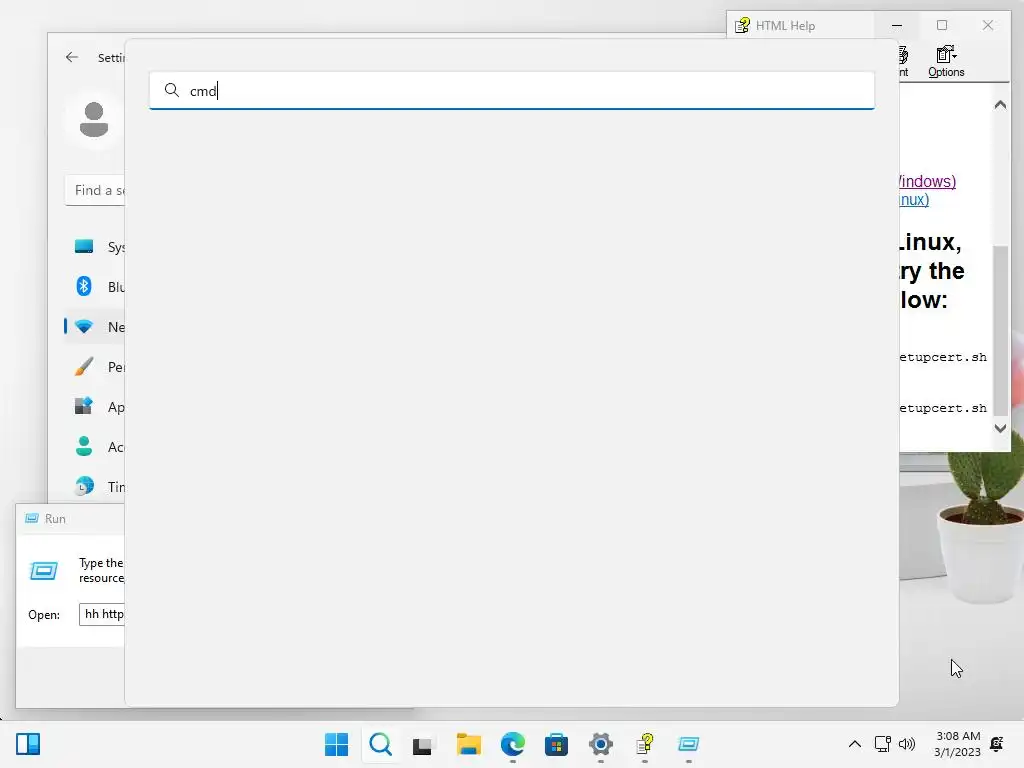
Task: Click the Run dialog title icon
Action: (x=31, y=519)
